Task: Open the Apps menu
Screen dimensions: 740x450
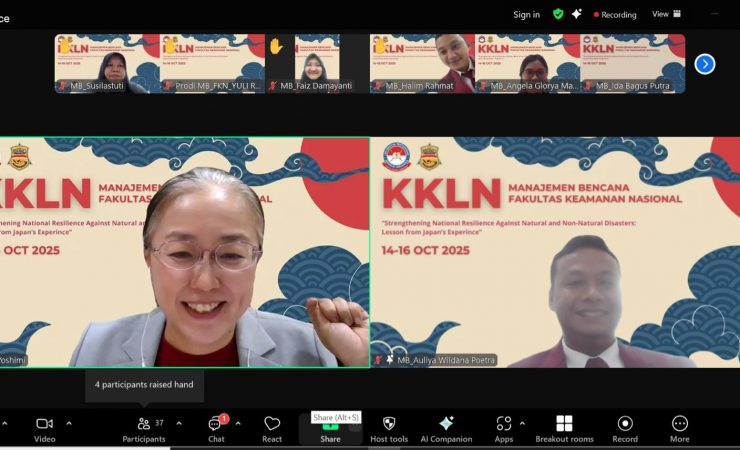Action: pos(503,428)
